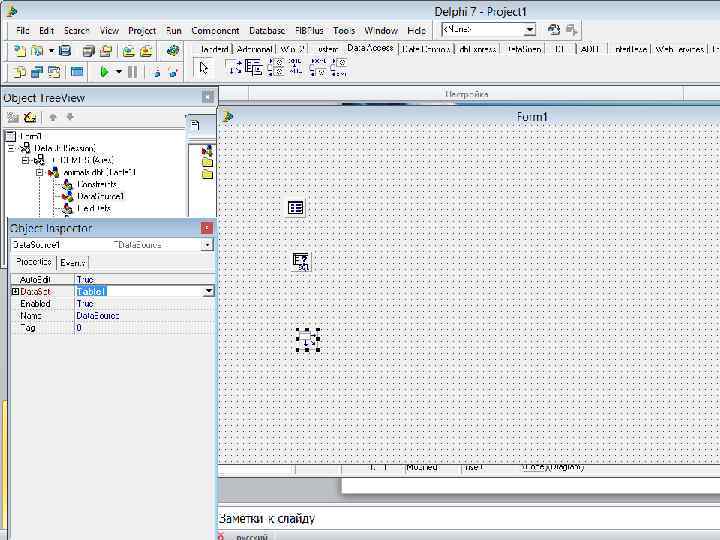Switch to Additional palette tab
This screenshot has width=720, height=540.
pyautogui.click(x=254, y=49)
